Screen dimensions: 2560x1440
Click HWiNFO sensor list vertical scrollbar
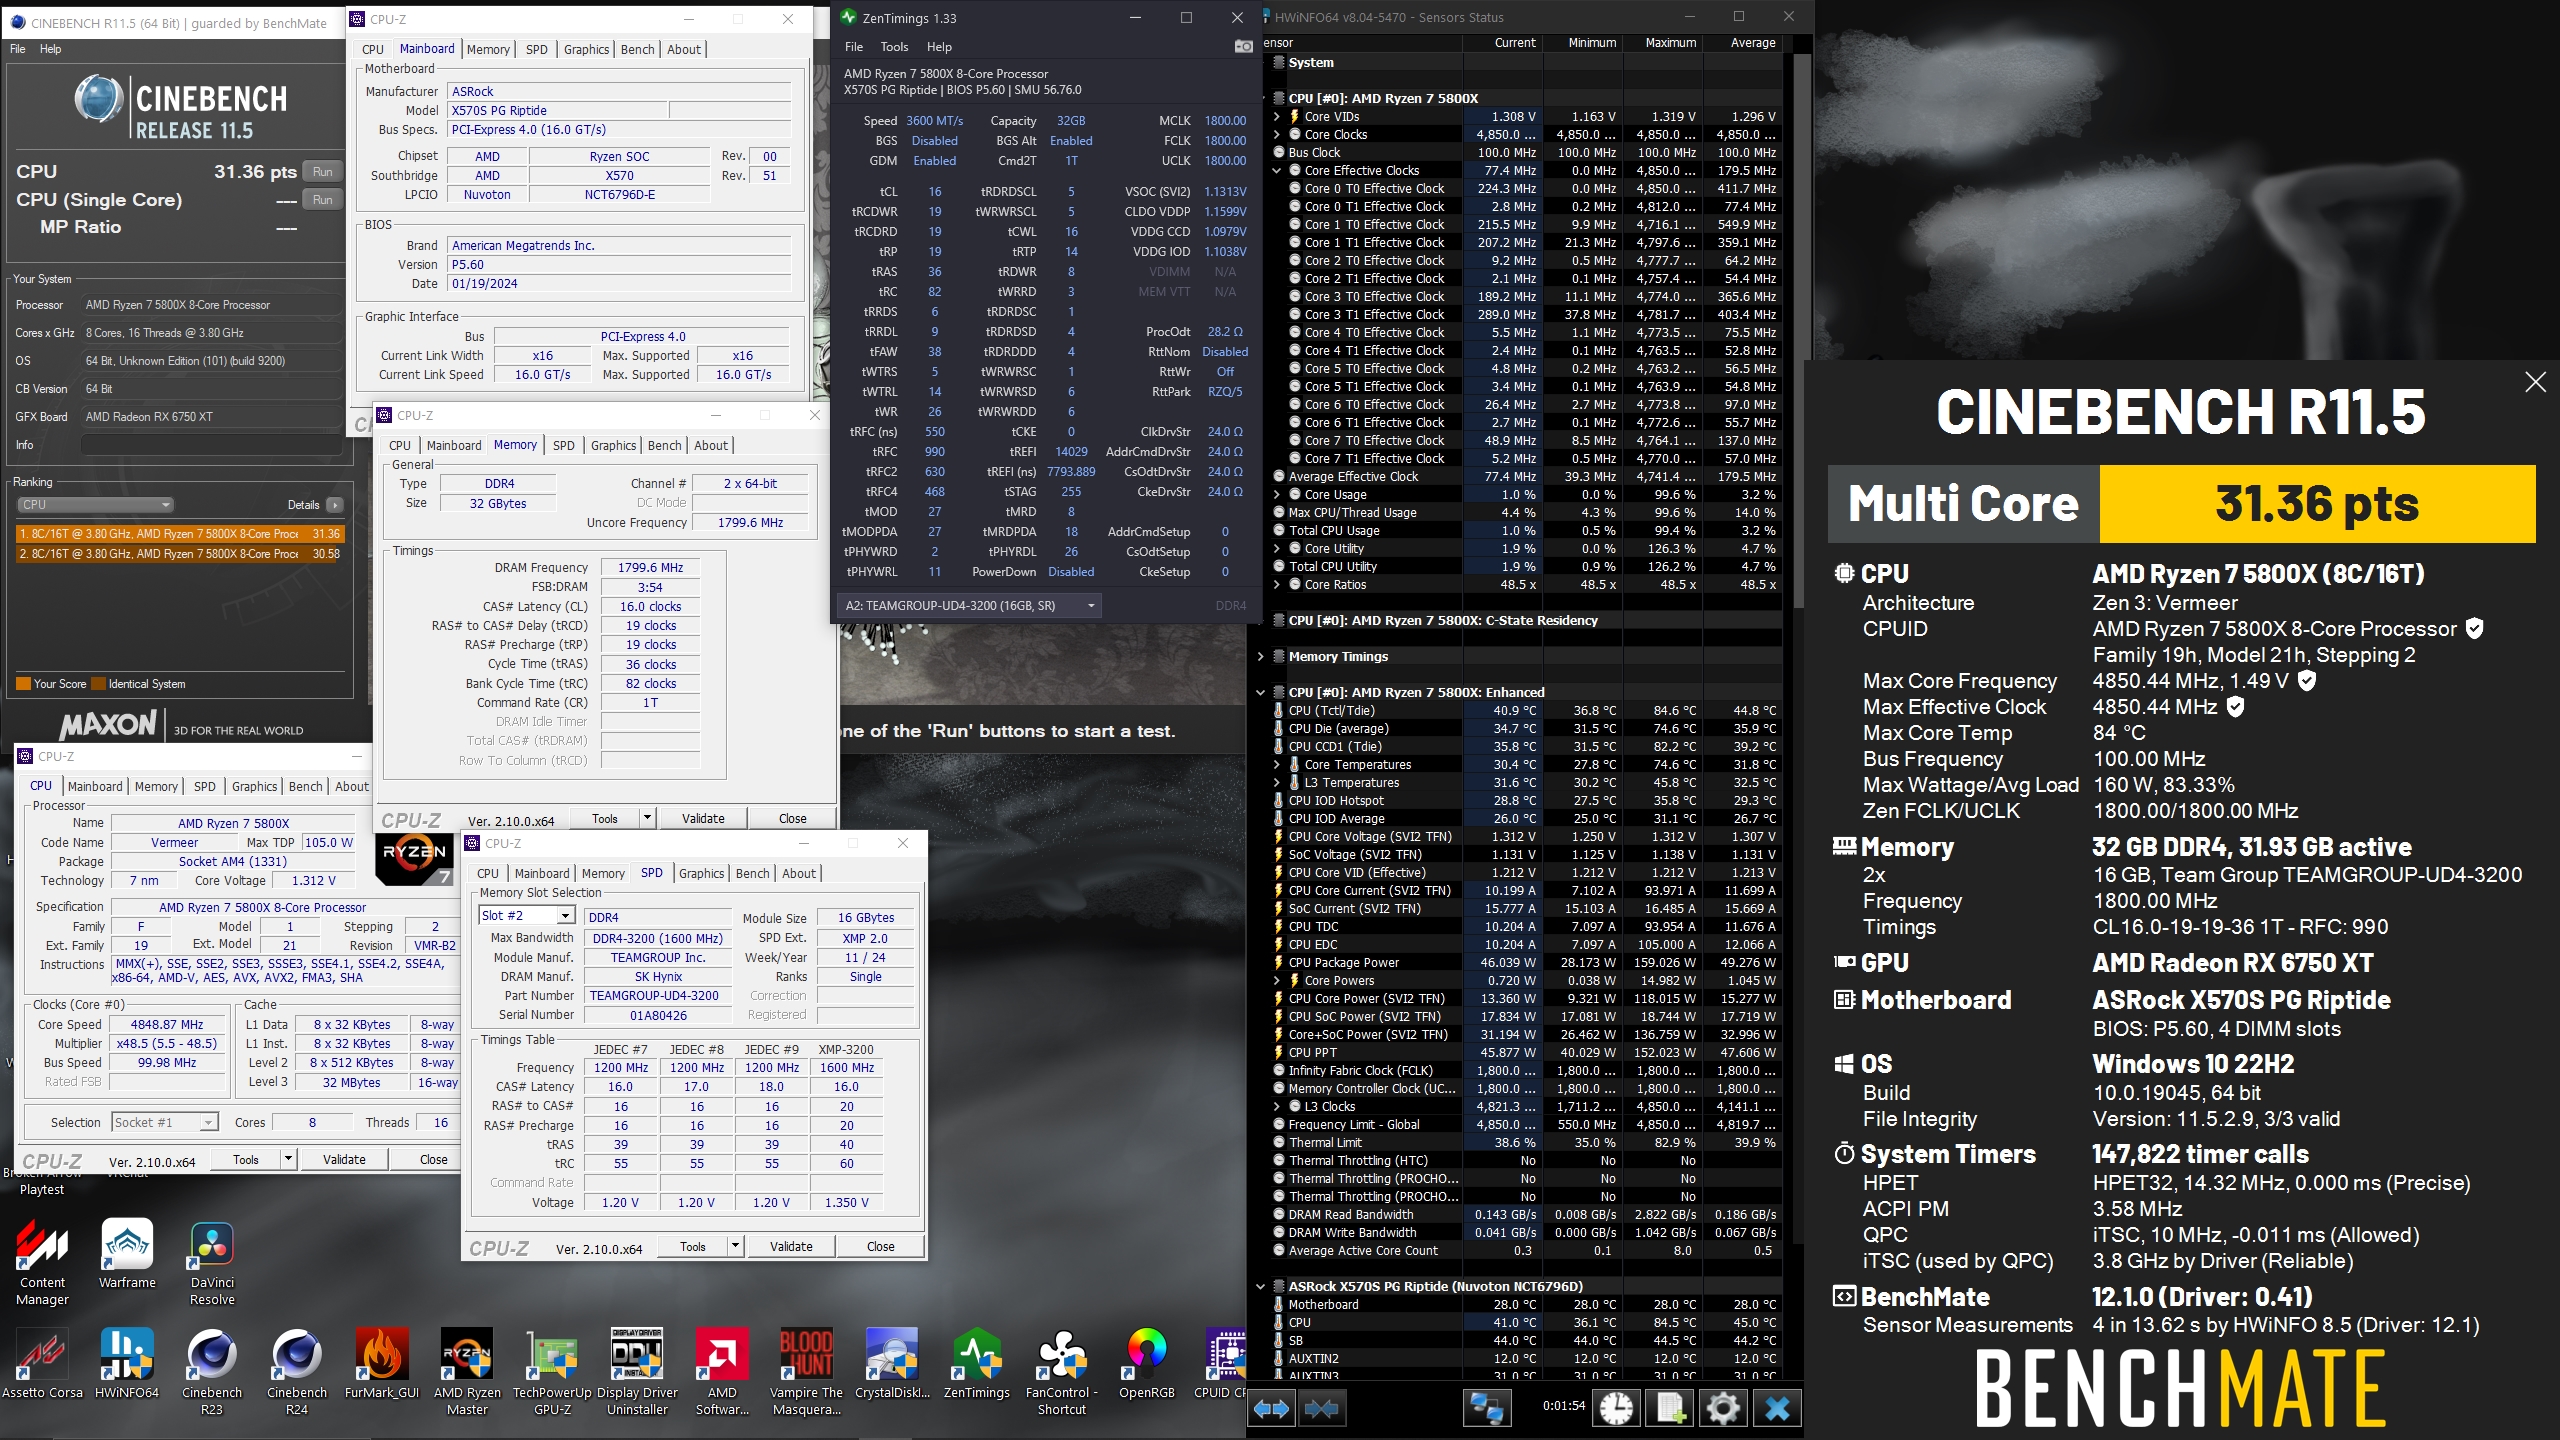[1801, 330]
